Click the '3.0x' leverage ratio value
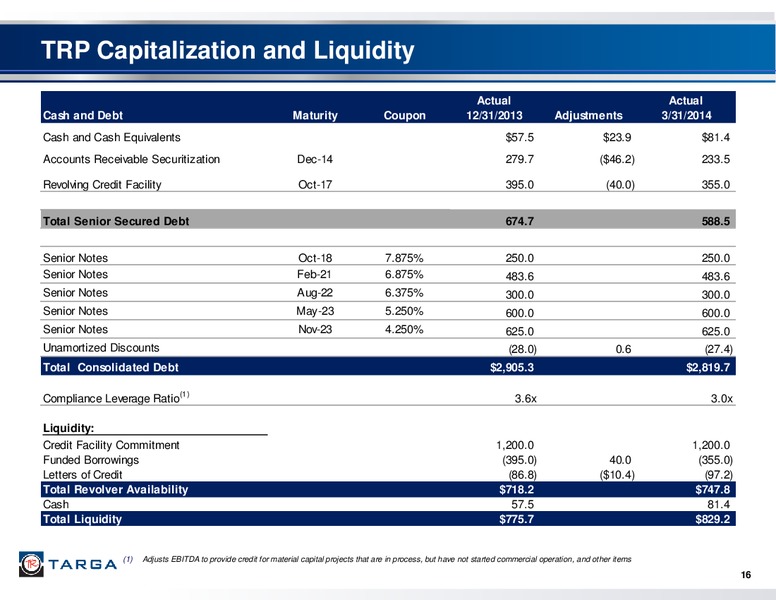The height and width of the screenshot is (600, 776). [722, 399]
